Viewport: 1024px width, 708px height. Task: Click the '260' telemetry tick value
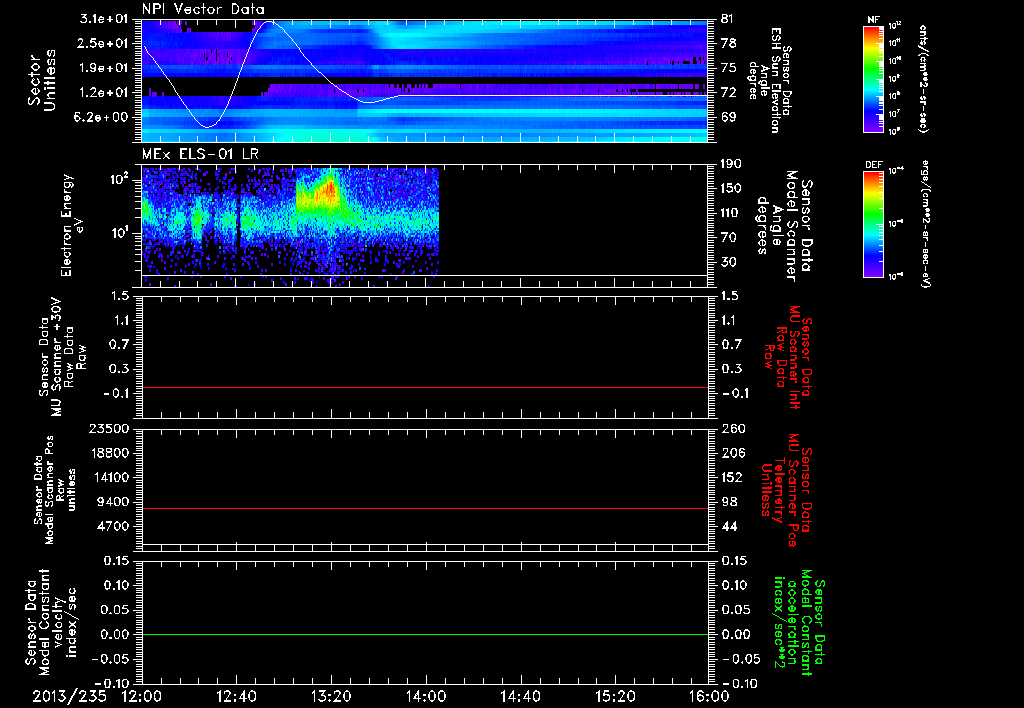732,428
